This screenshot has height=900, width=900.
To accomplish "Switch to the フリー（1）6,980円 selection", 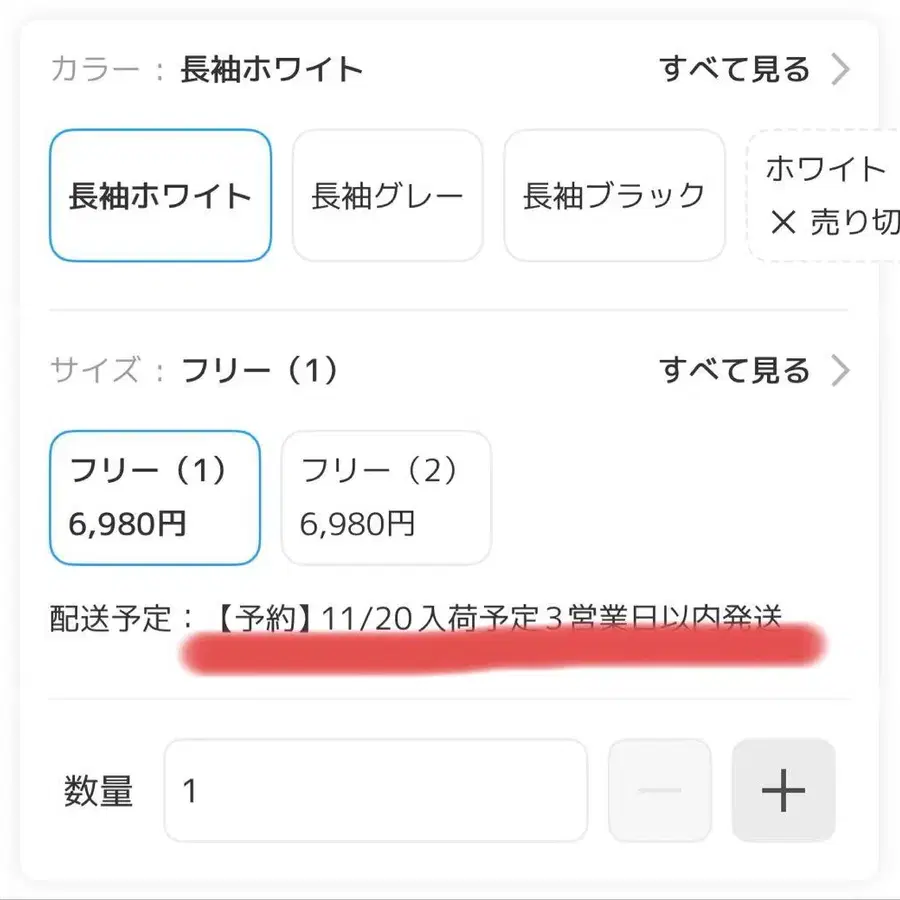I will (155, 497).
